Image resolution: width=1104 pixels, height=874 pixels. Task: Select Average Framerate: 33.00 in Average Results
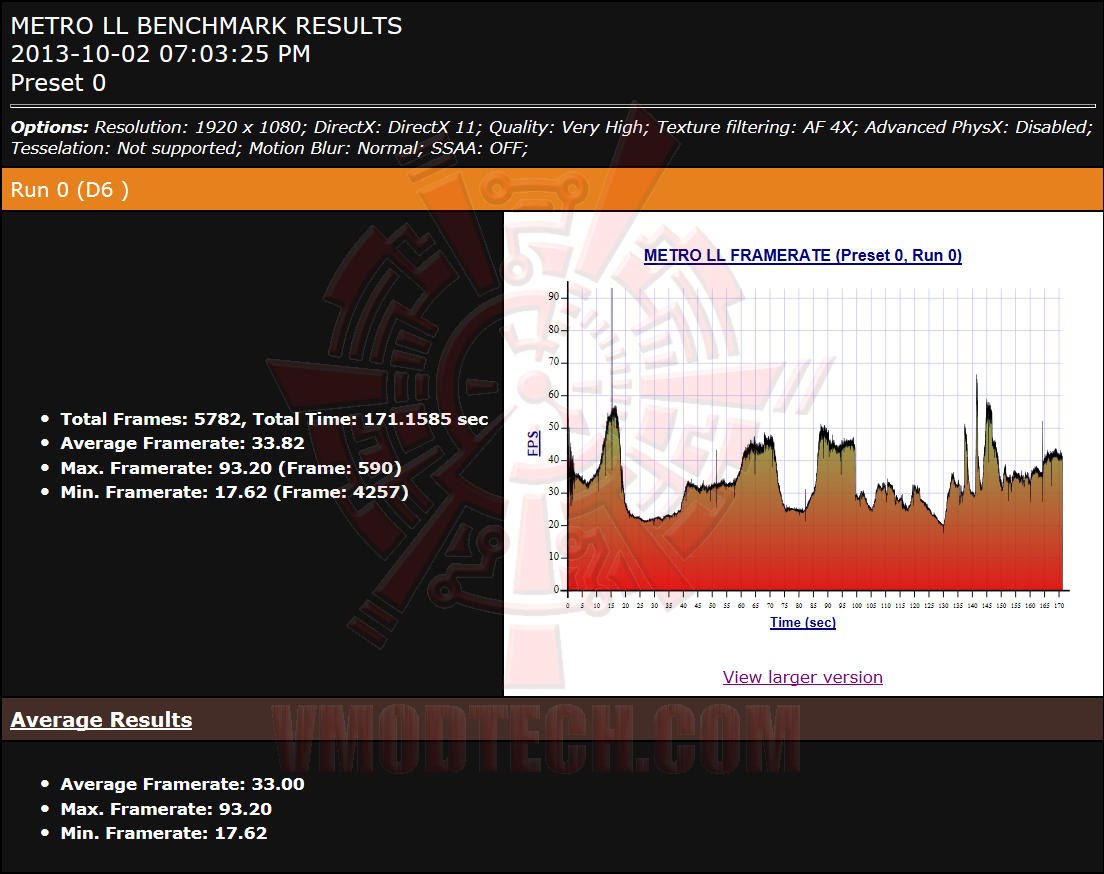tap(182, 784)
